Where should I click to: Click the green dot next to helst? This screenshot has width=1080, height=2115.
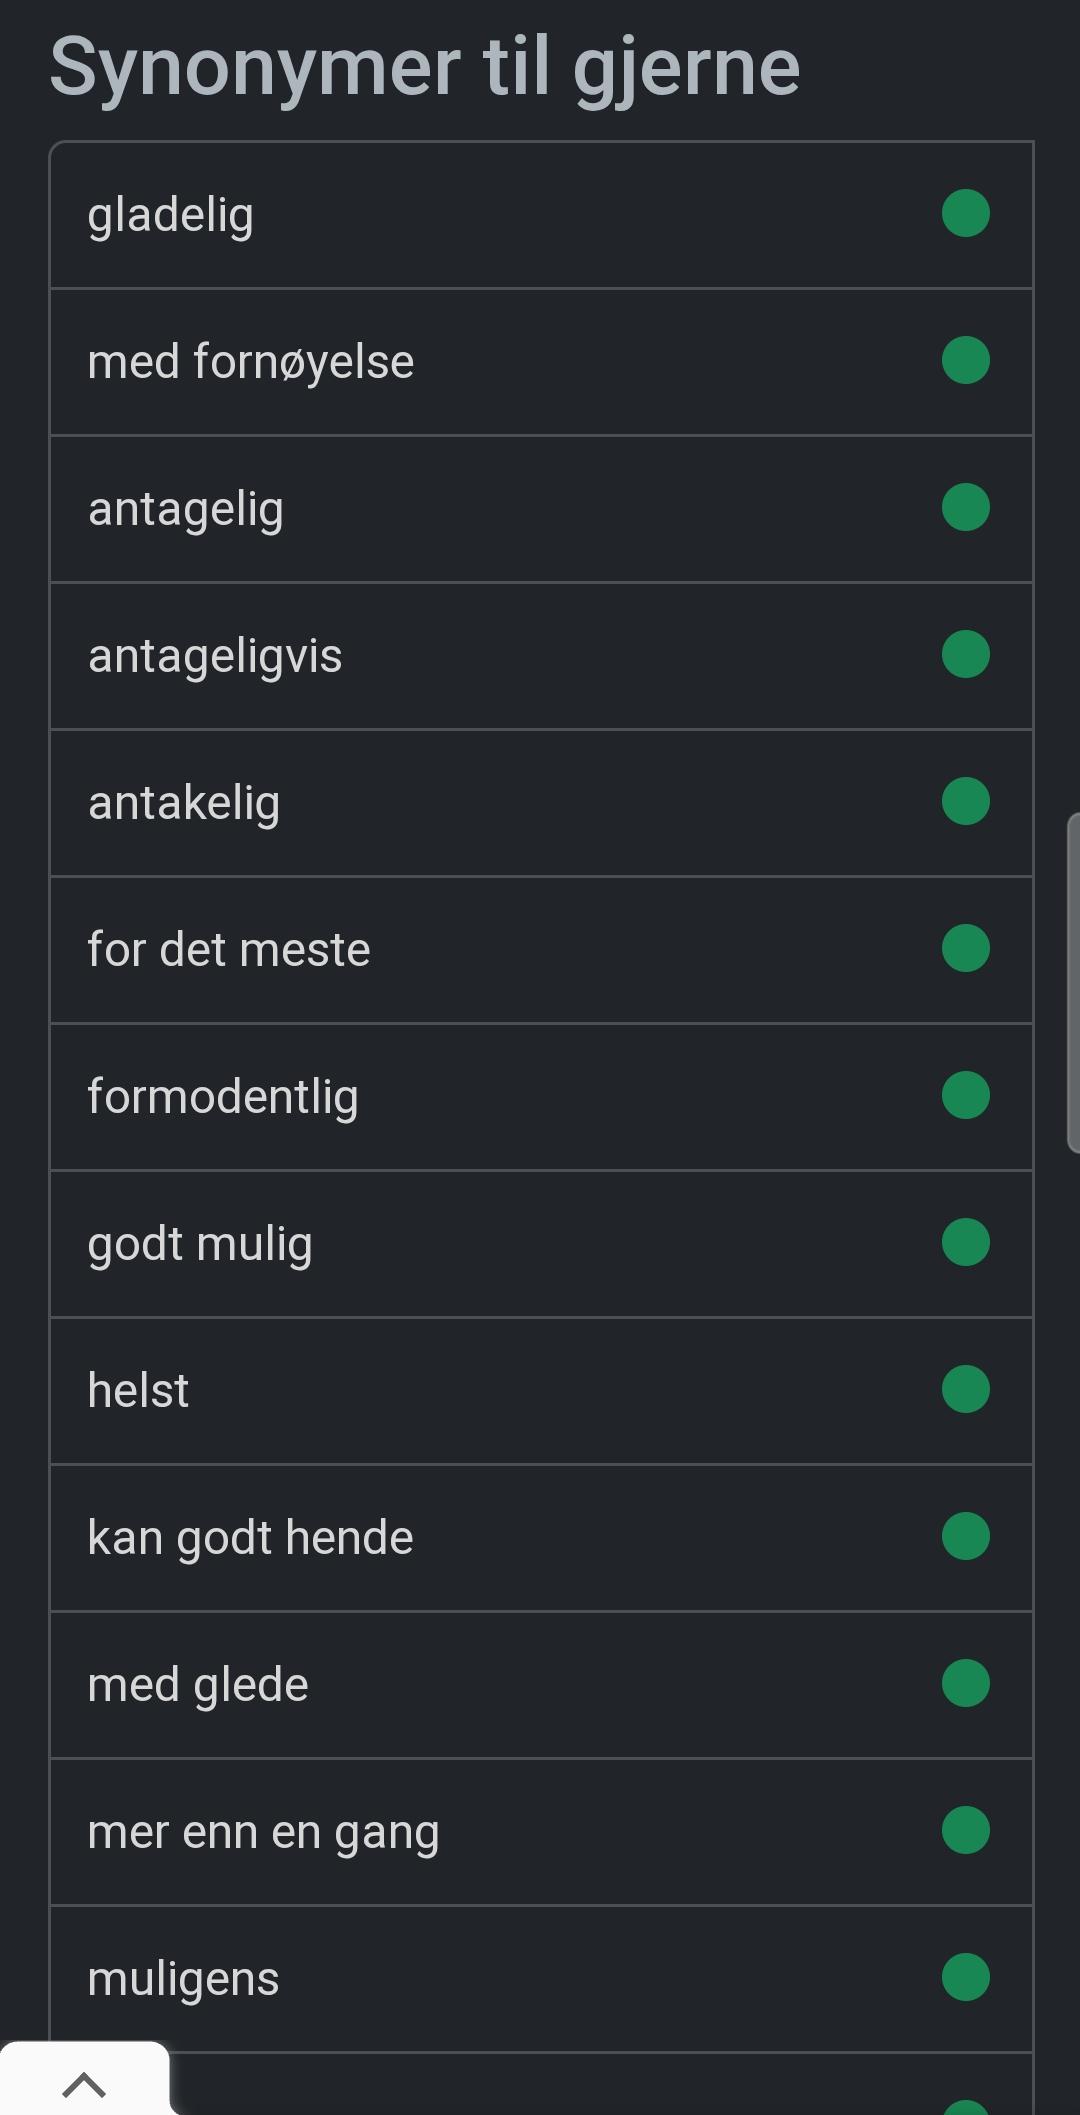(x=965, y=1390)
